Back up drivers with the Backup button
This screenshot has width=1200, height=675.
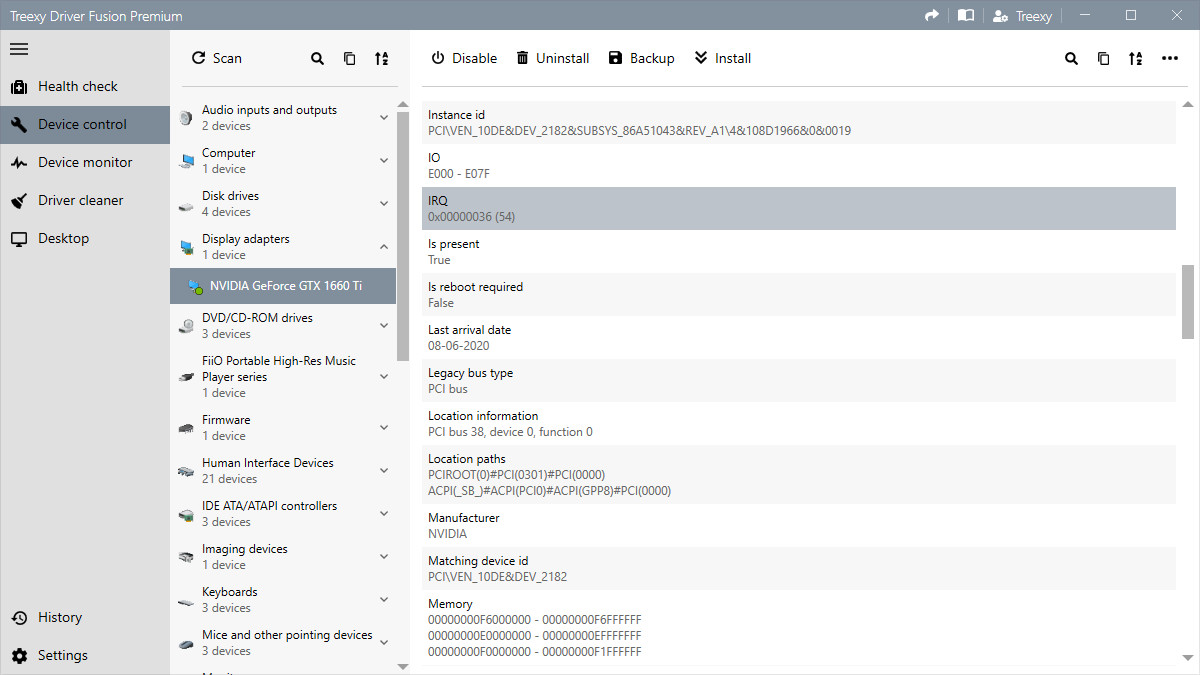click(641, 58)
